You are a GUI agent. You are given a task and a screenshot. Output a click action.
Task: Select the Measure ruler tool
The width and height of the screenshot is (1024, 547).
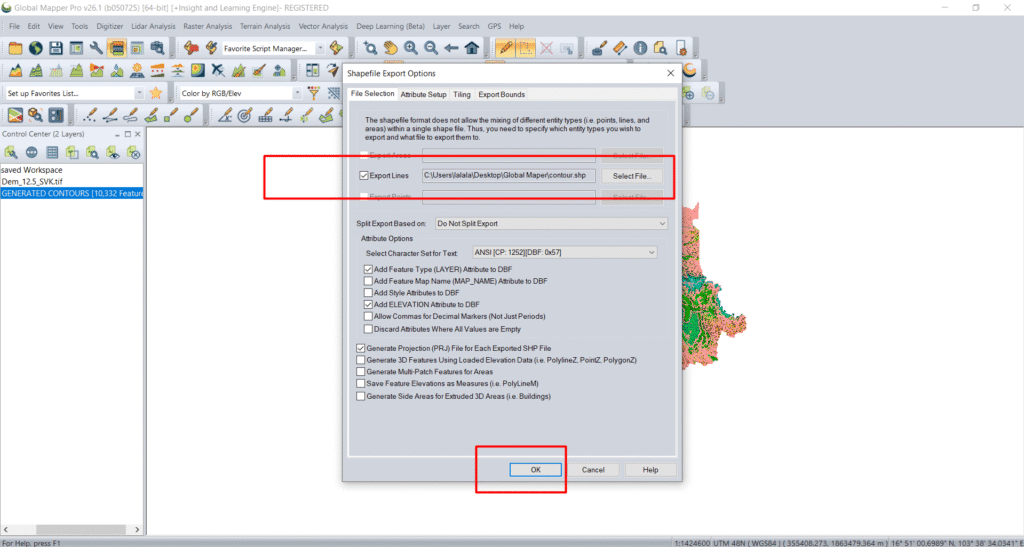pyautogui.click(x=620, y=48)
